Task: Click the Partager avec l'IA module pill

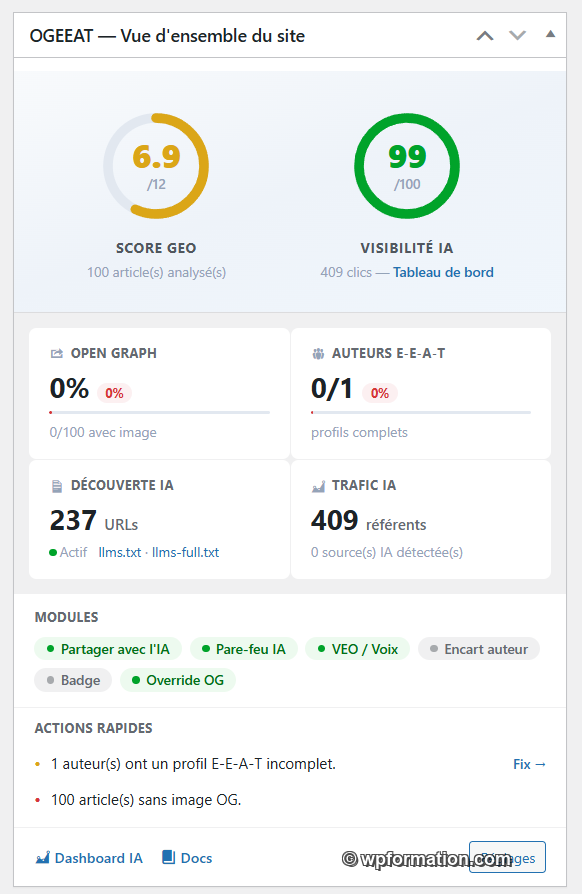Action: 108,649
